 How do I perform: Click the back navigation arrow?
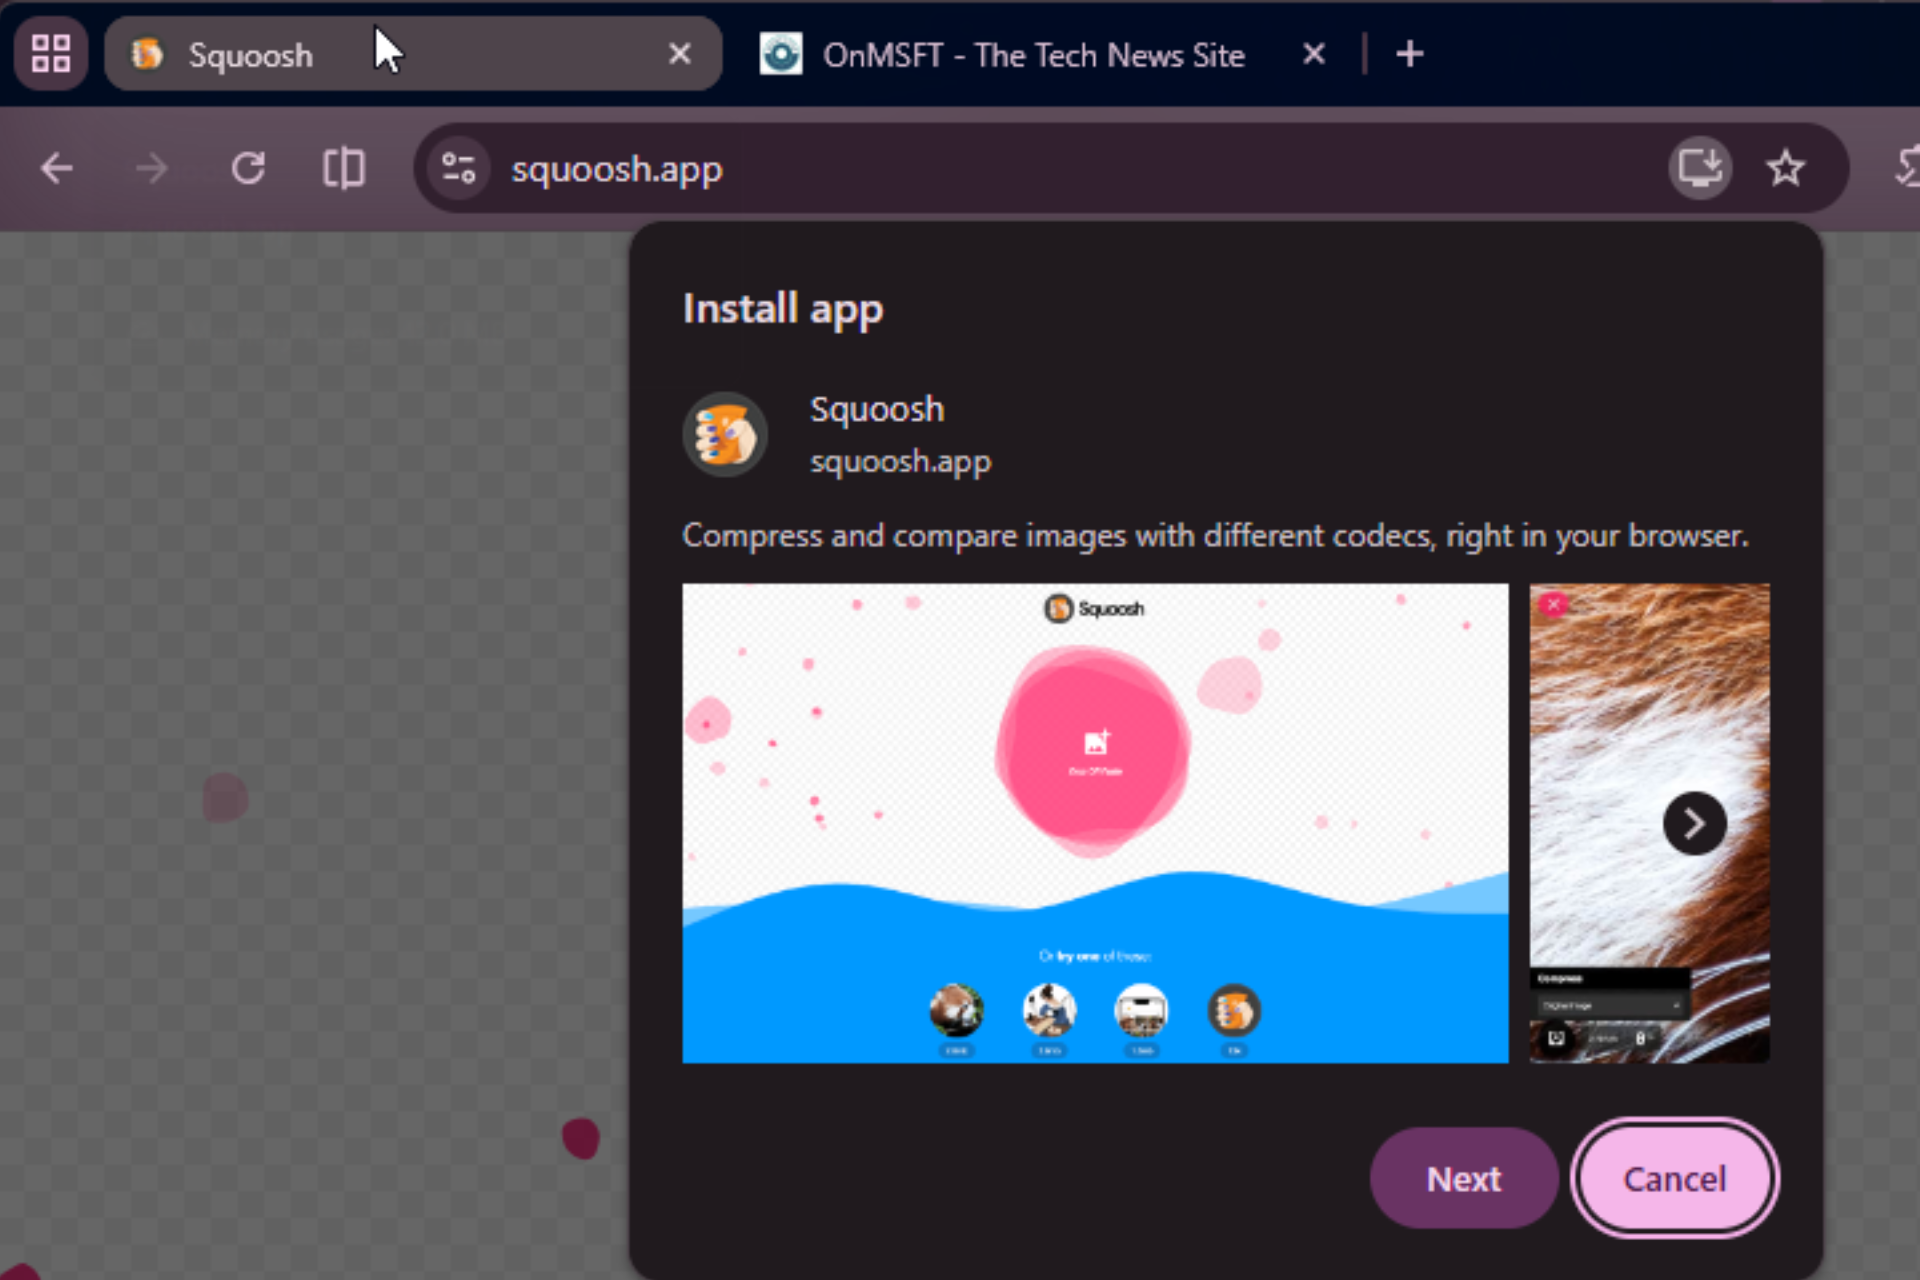[x=57, y=168]
